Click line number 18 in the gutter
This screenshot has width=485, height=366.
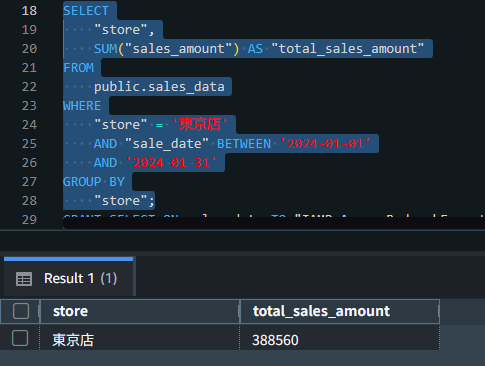(x=29, y=11)
